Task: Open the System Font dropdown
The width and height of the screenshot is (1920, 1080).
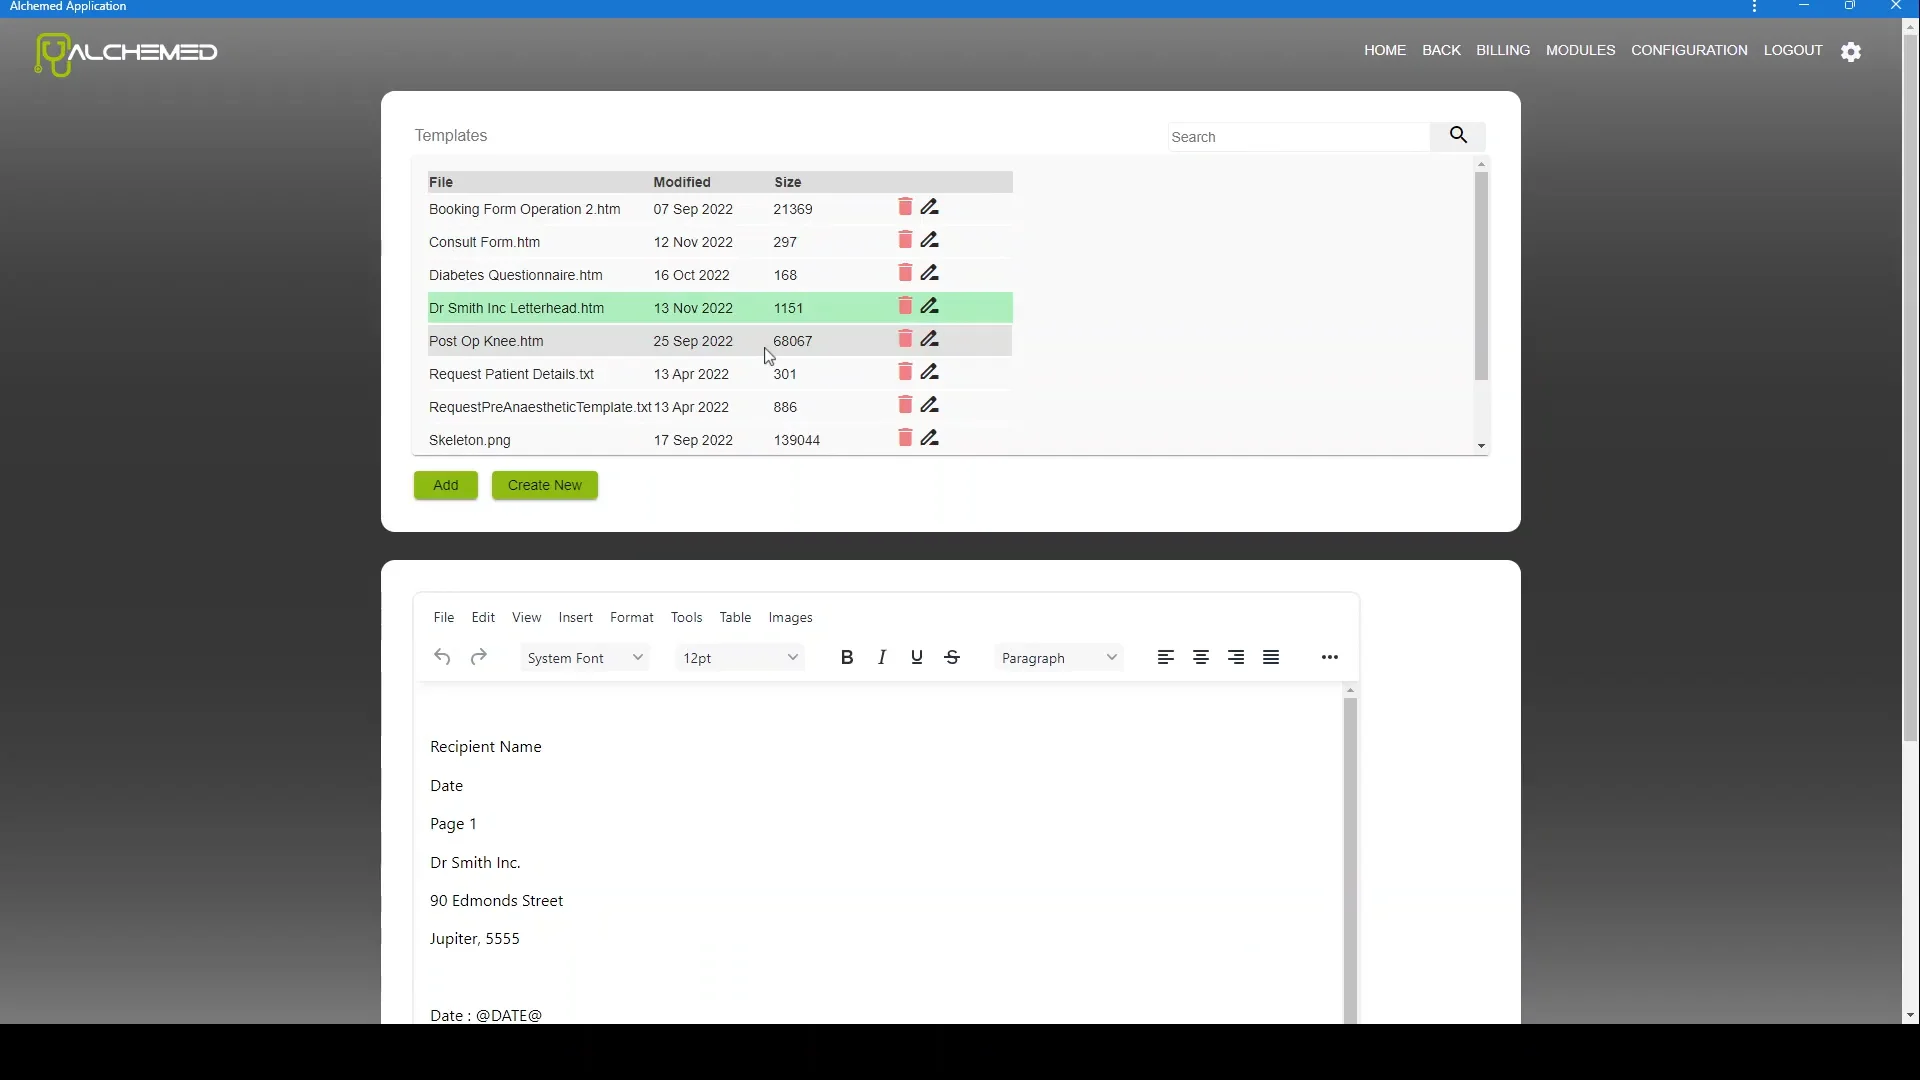Action: 585,658
